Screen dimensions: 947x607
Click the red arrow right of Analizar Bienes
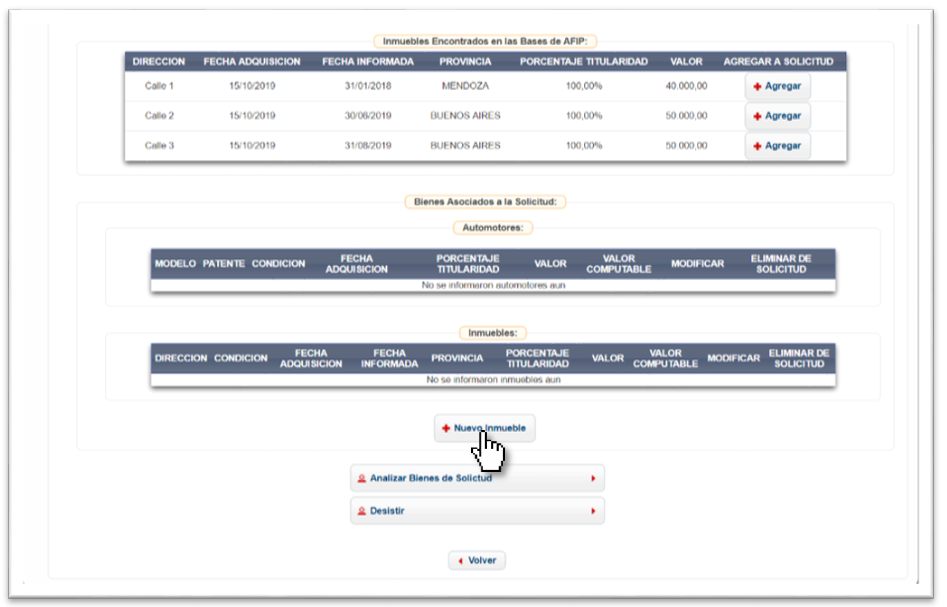593,479
